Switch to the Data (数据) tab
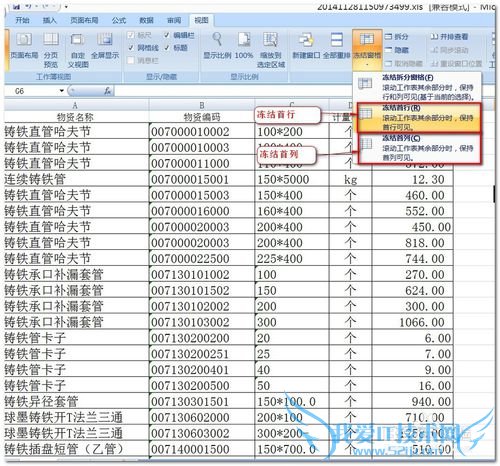This screenshot has width=500, height=466. tap(146, 20)
